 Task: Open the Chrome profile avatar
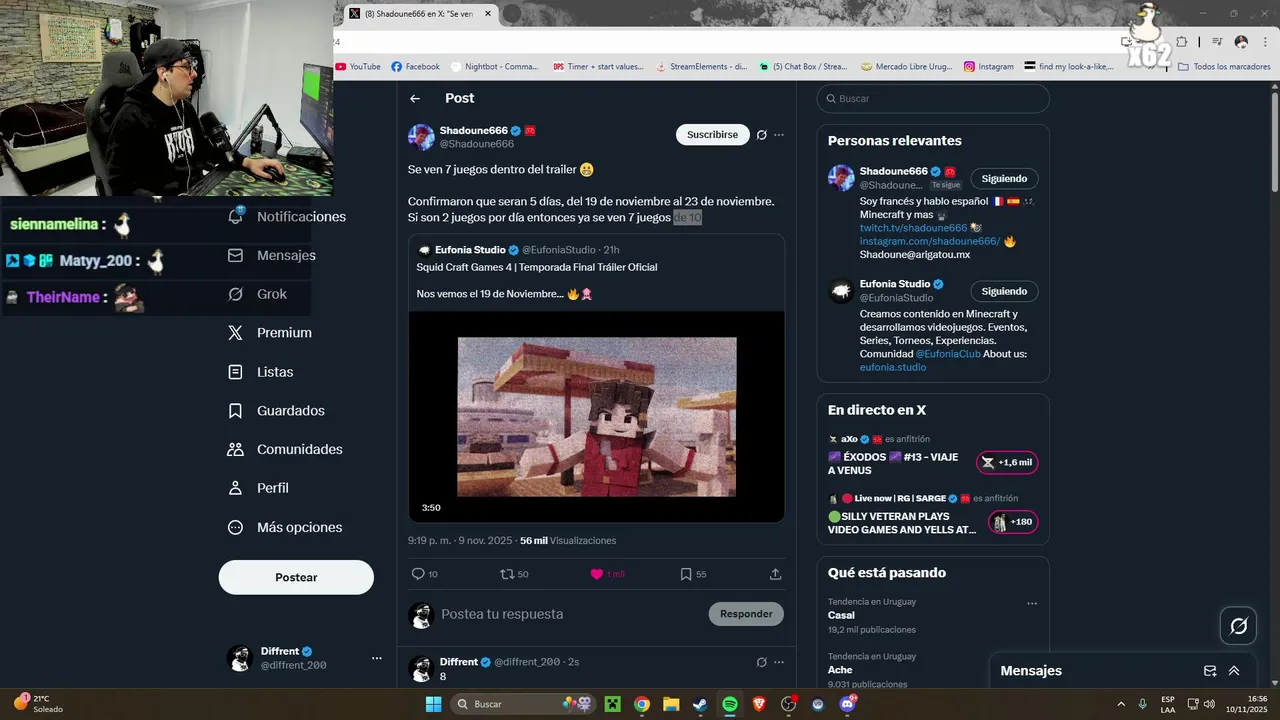click(1241, 42)
